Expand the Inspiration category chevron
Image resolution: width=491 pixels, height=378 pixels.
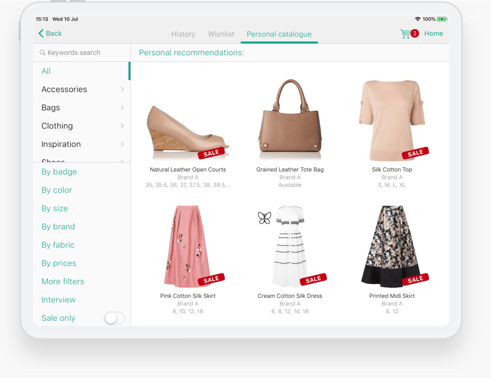coord(122,144)
